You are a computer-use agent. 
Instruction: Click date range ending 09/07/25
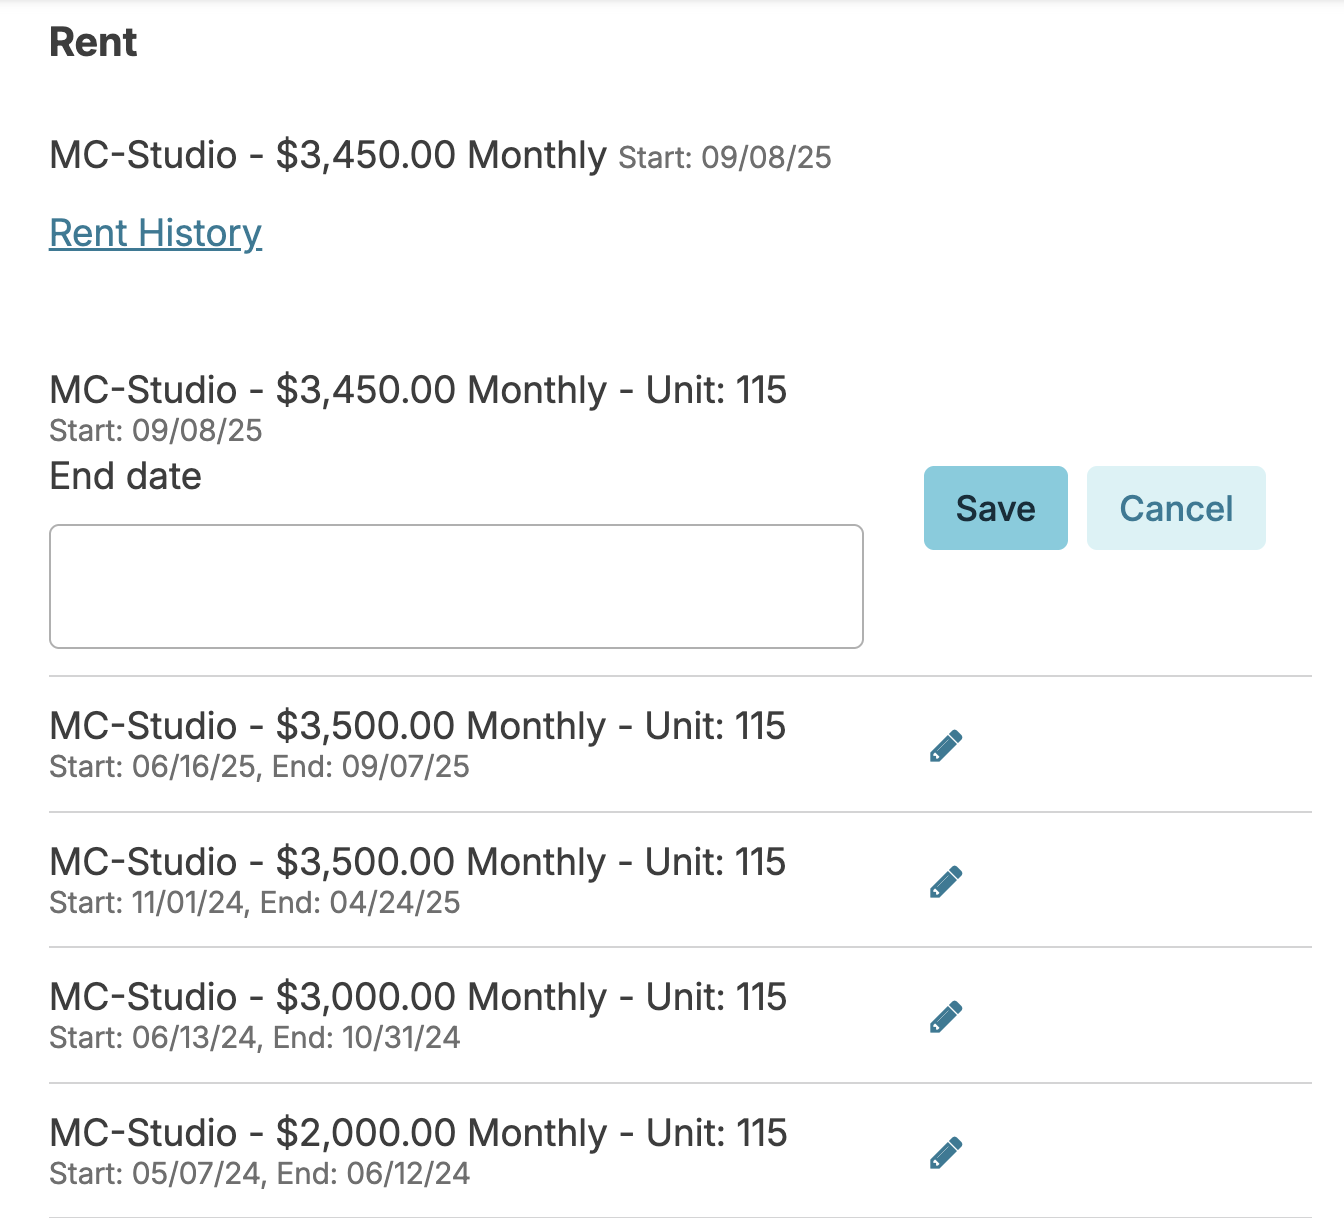point(259,767)
